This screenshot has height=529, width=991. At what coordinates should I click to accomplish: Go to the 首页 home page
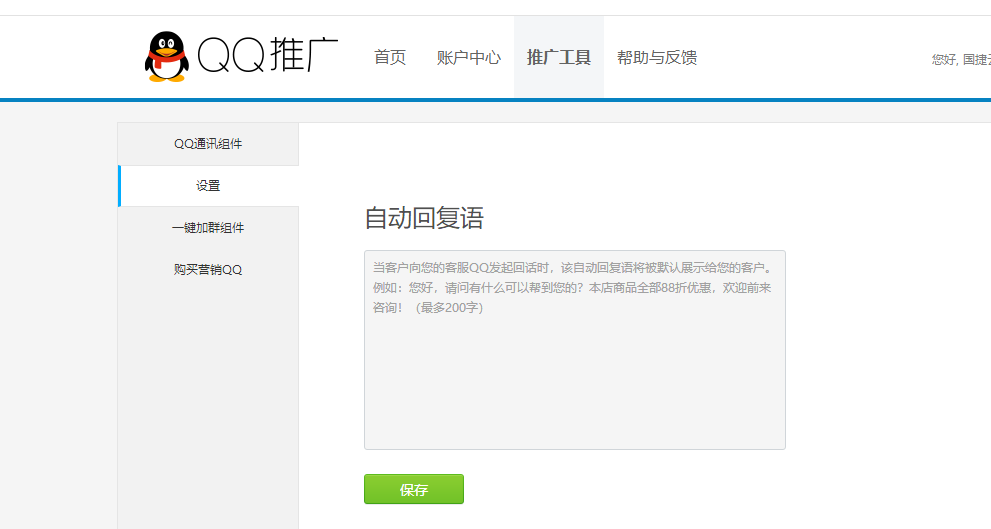point(390,58)
